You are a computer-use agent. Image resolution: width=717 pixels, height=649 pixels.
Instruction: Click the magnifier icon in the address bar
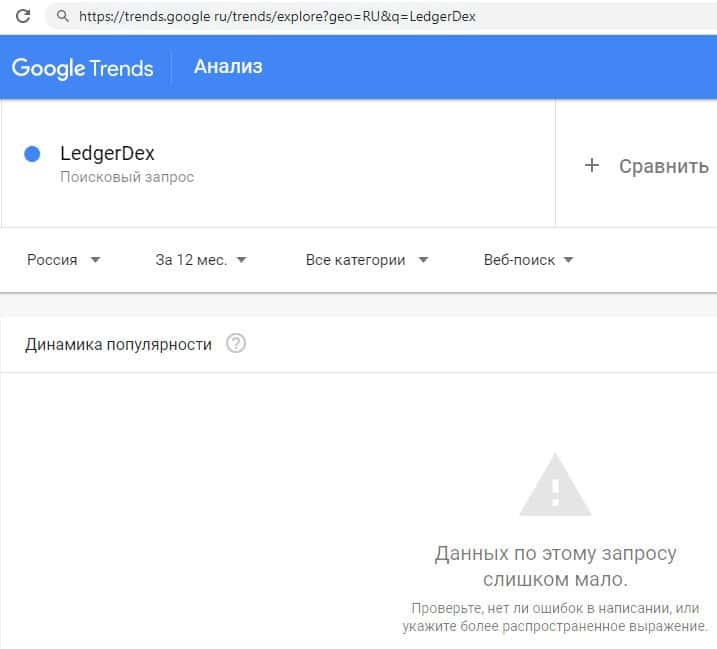(x=63, y=16)
